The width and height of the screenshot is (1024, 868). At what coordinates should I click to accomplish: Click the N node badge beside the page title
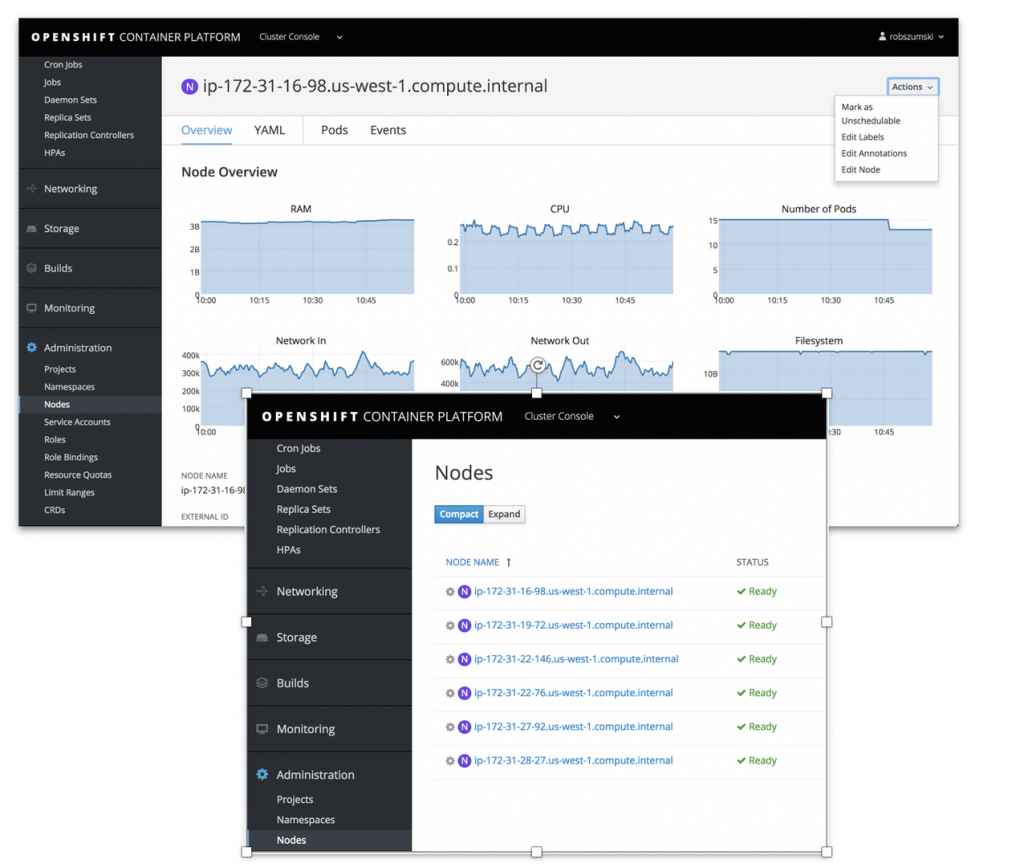(189, 87)
